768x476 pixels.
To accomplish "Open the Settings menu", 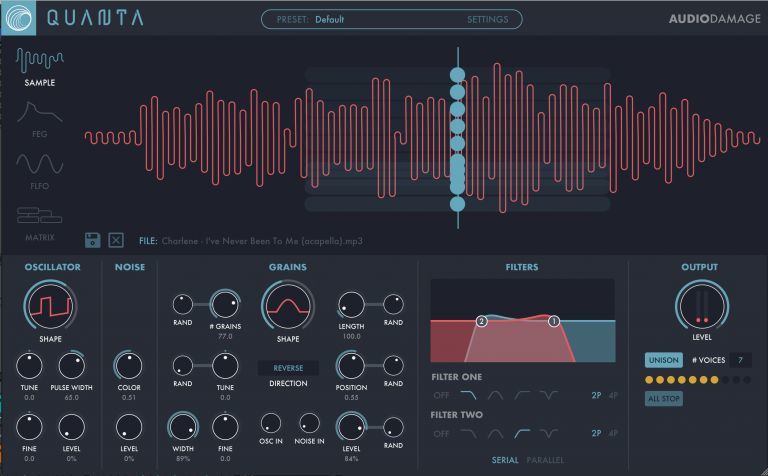I will point(487,19).
